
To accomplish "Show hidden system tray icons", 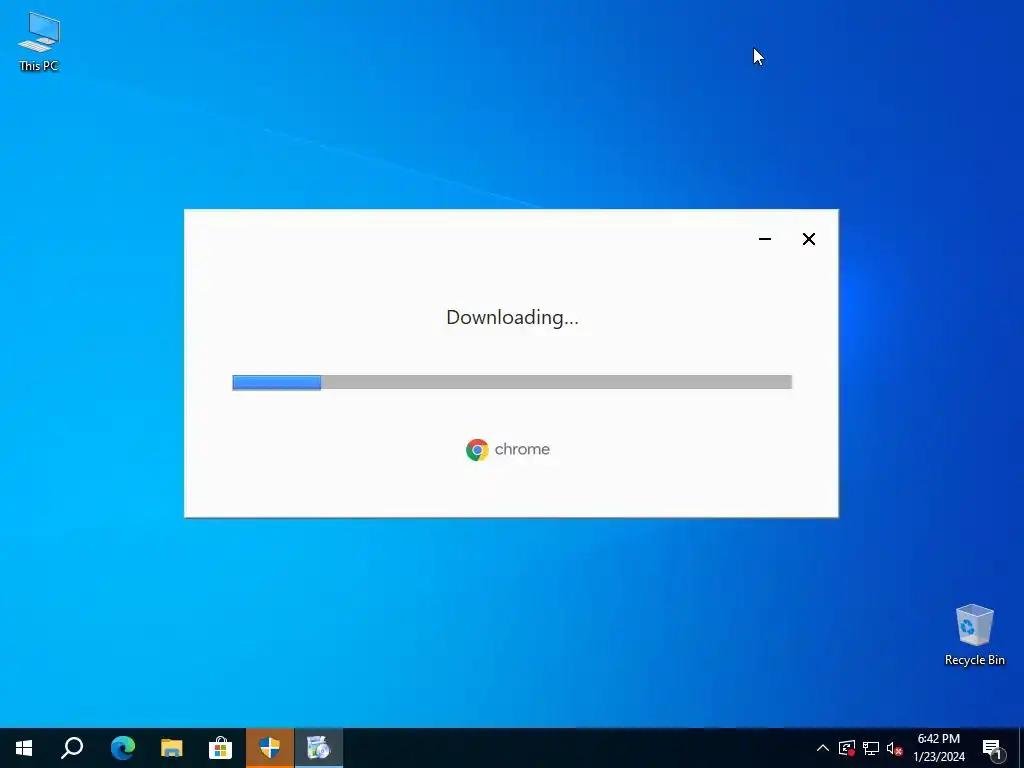I will 823,748.
